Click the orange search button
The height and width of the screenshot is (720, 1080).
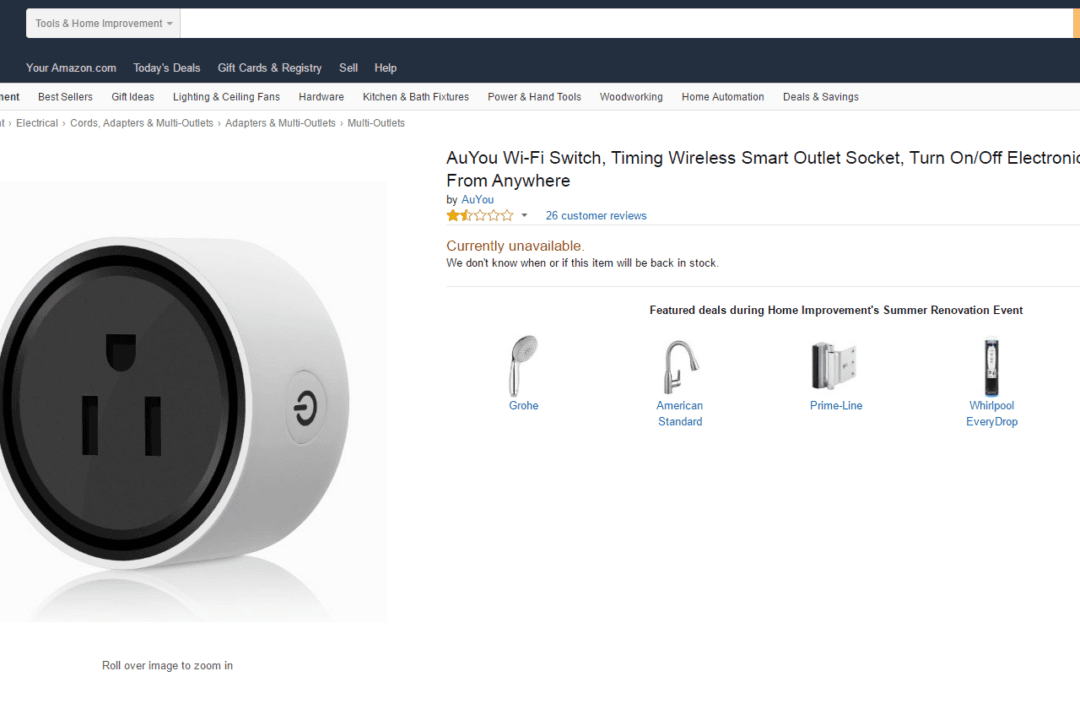point(1074,22)
